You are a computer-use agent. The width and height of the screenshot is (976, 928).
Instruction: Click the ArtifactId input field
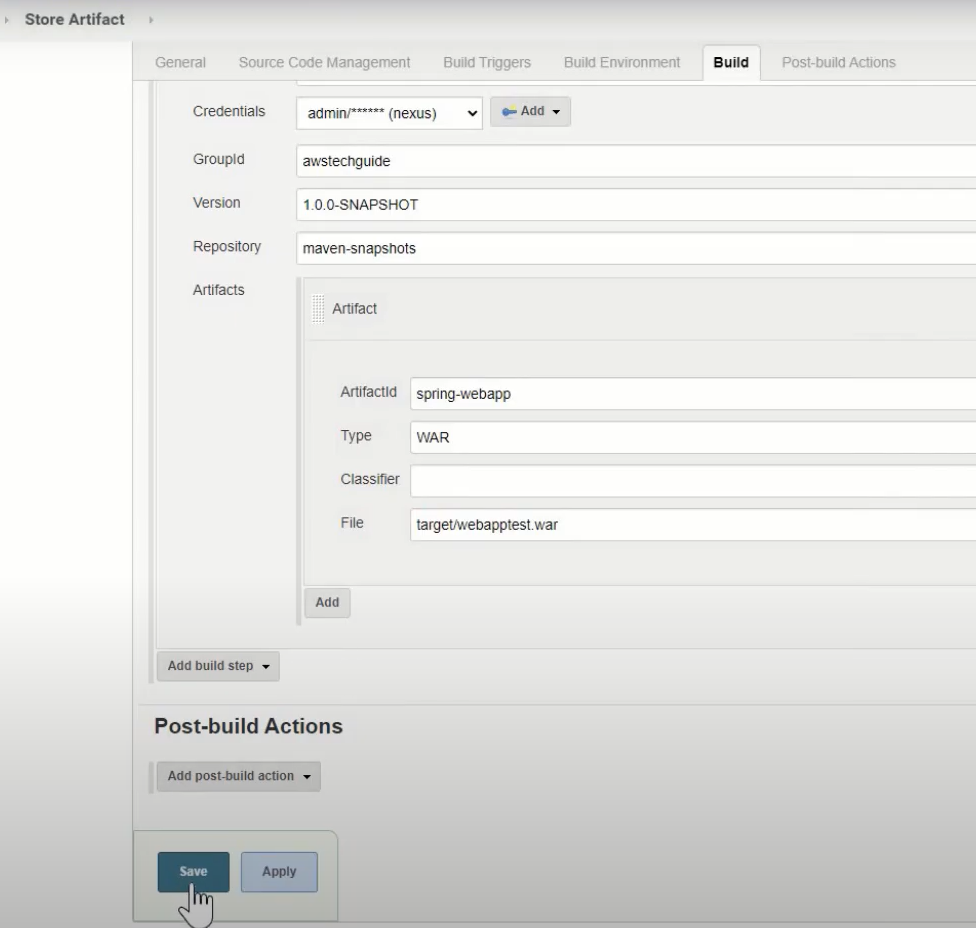tap(693, 393)
